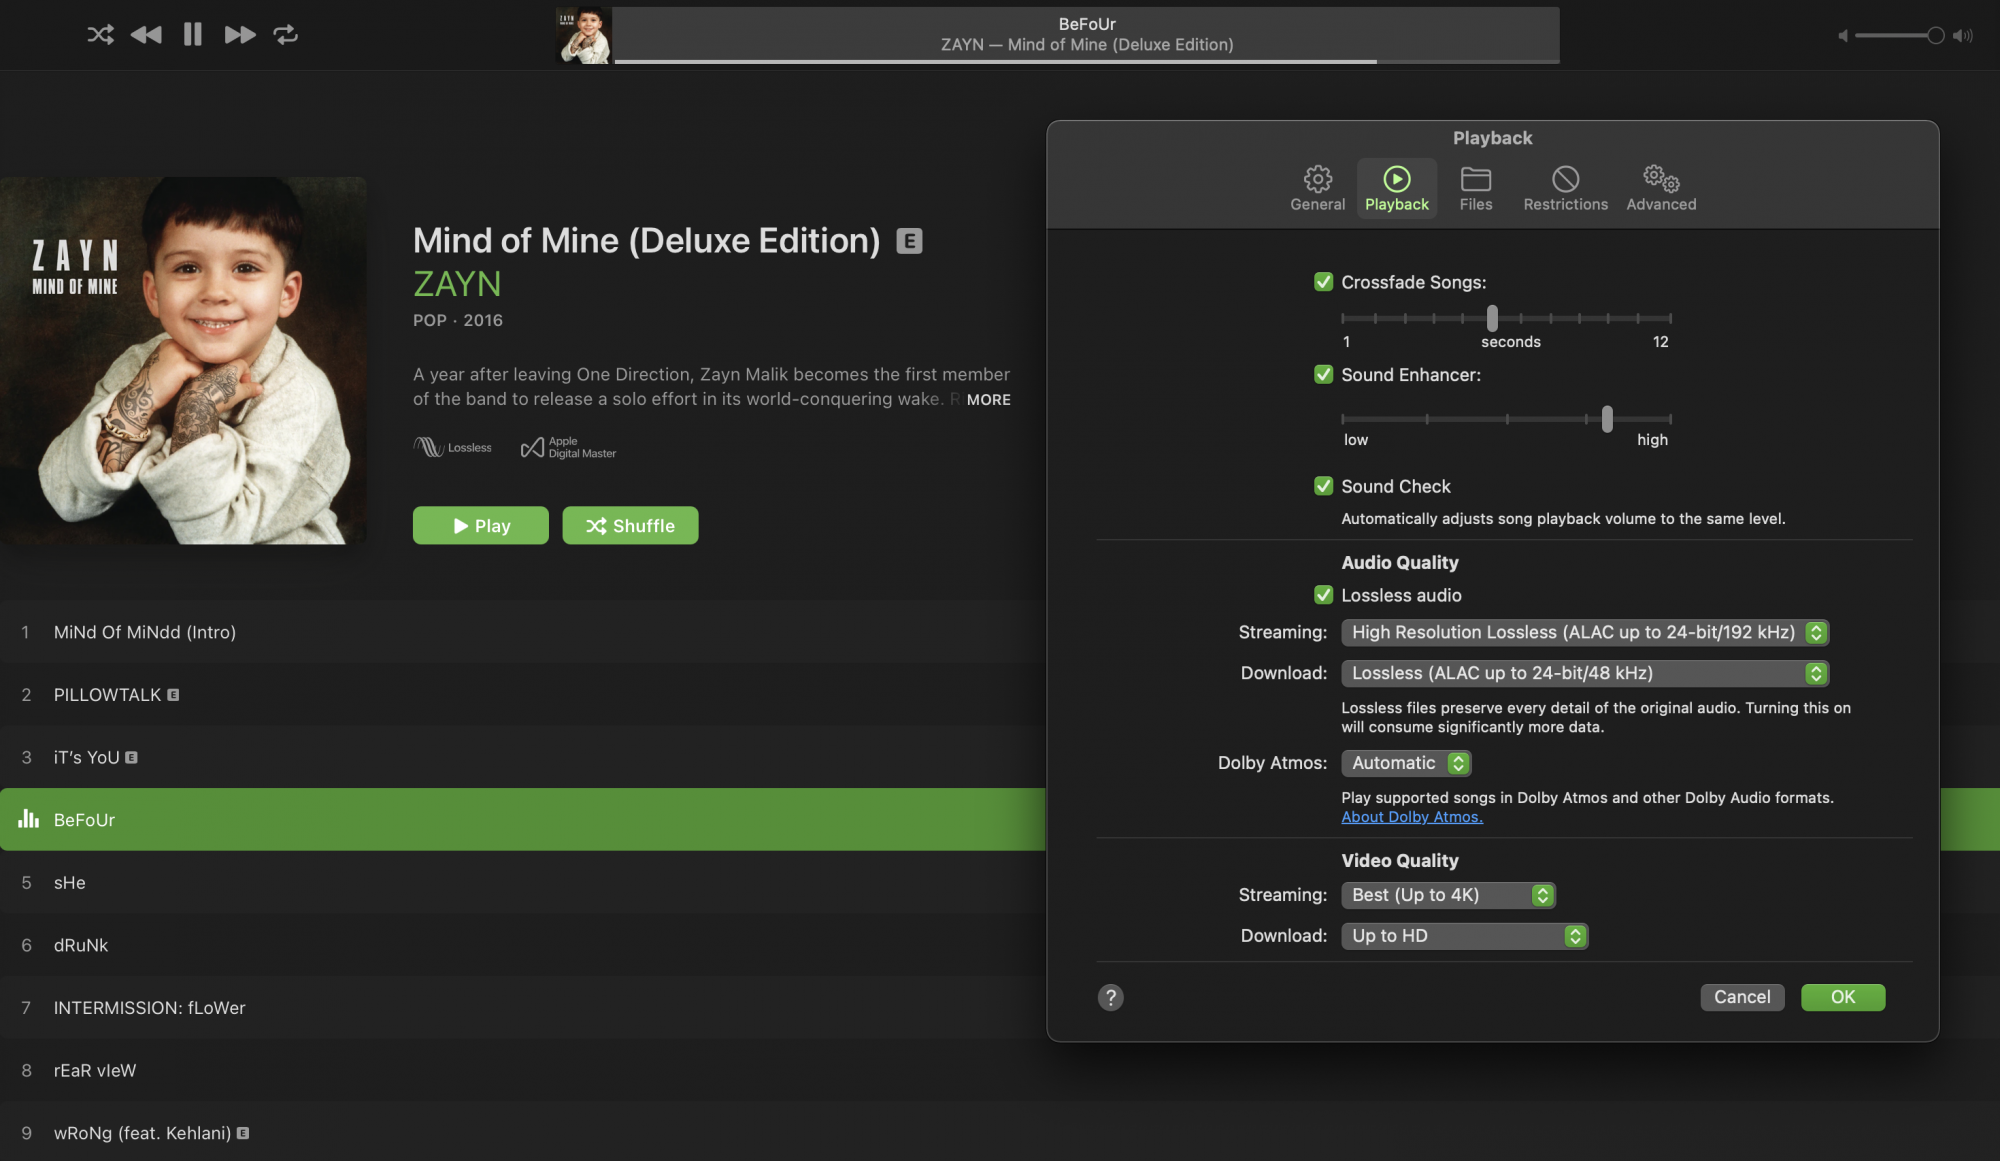
Task: Expand the description with MORE
Action: (x=988, y=399)
